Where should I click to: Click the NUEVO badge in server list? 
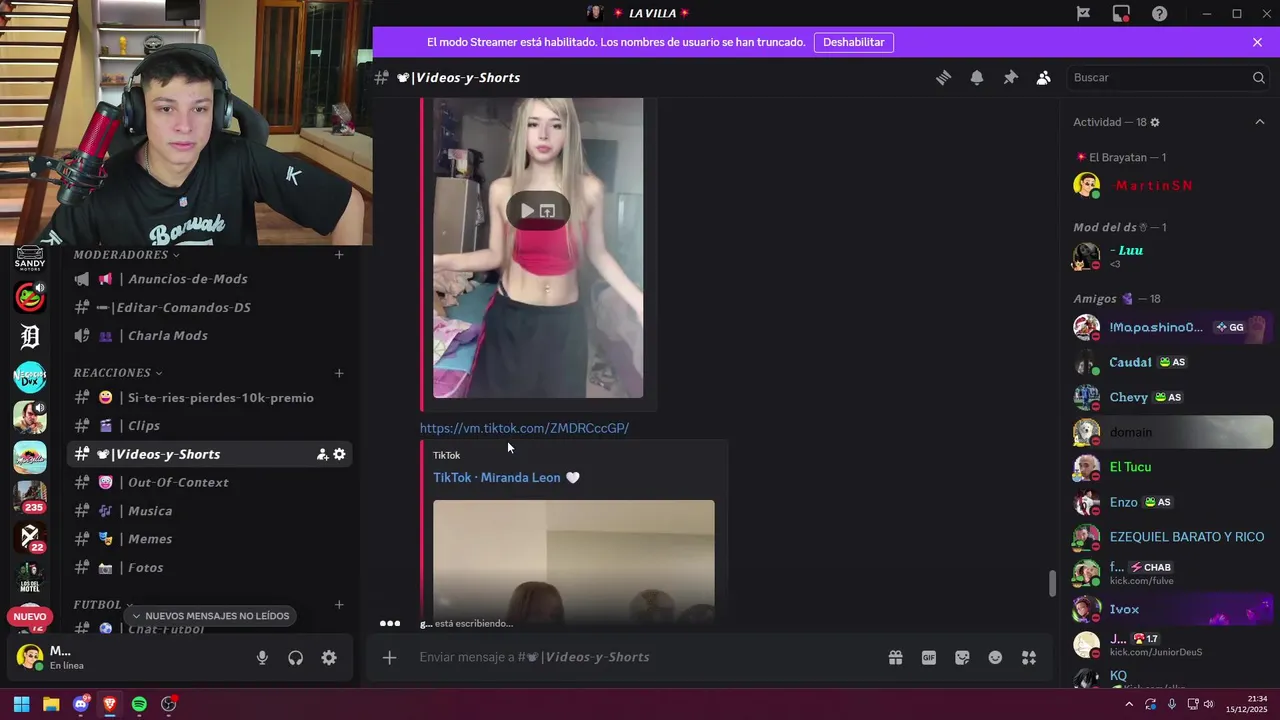(x=30, y=617)
